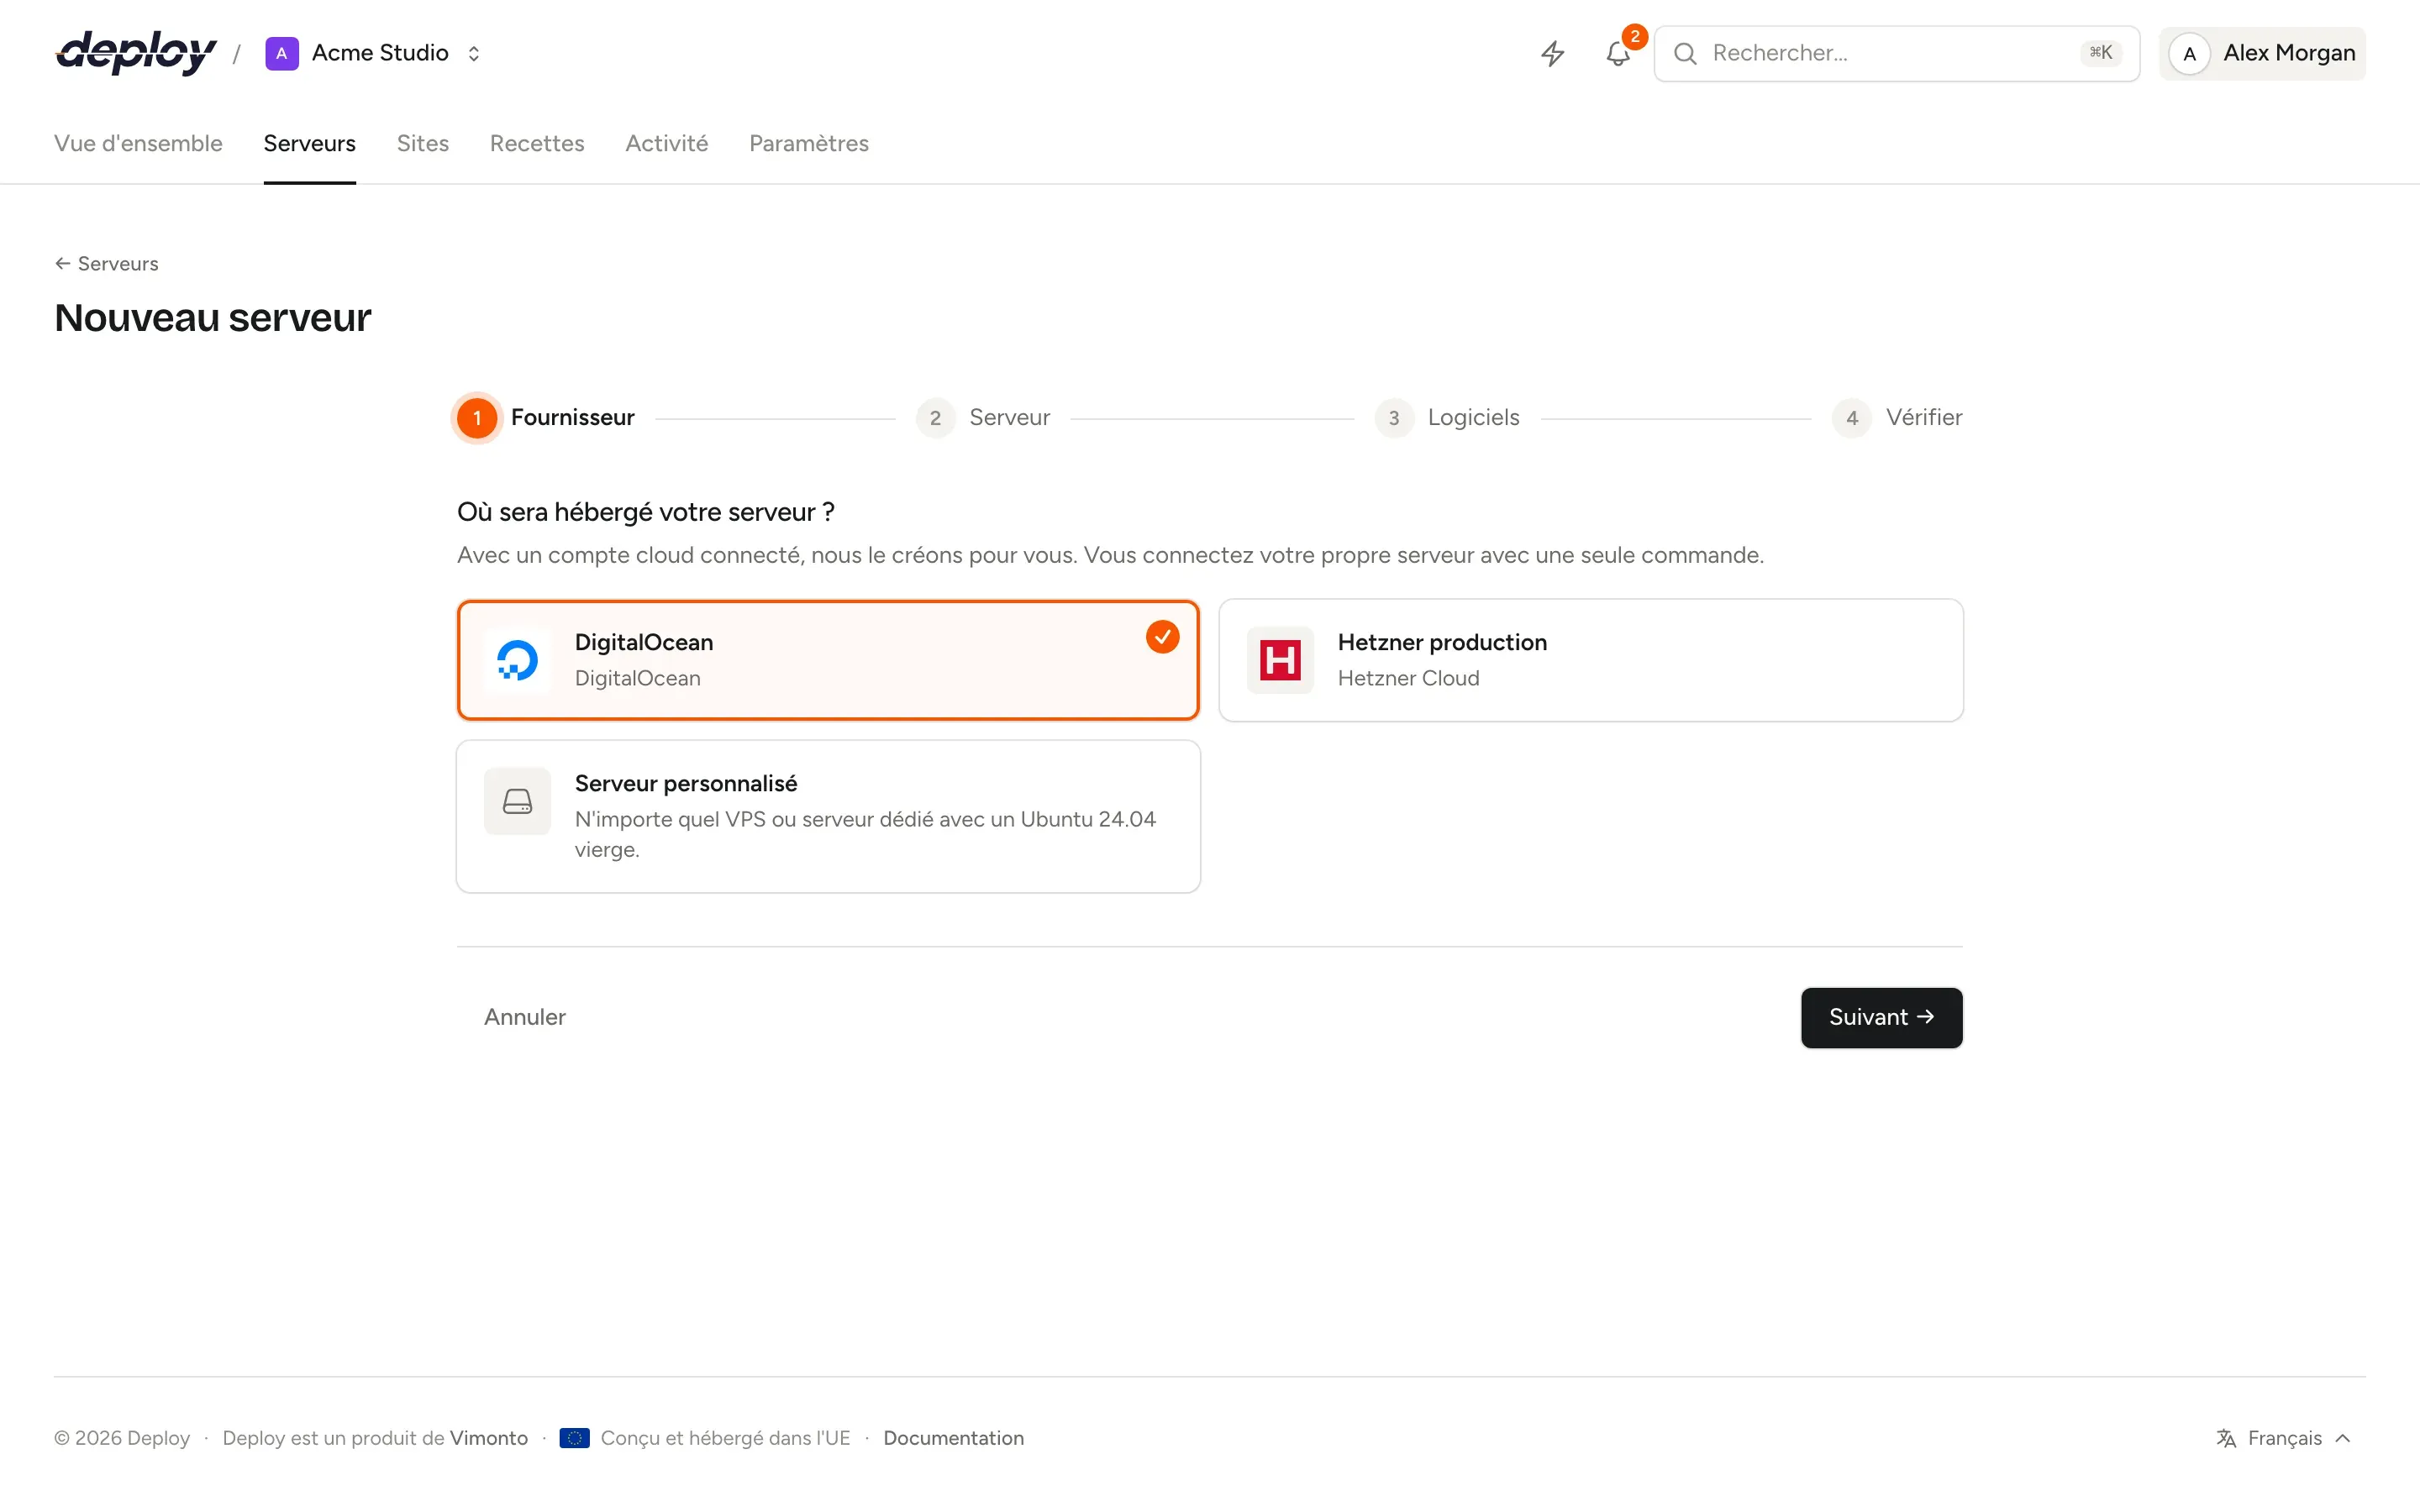The image size is (2420, 1512).
Task: Click the deploy logo
Action: tap(136, 53)
